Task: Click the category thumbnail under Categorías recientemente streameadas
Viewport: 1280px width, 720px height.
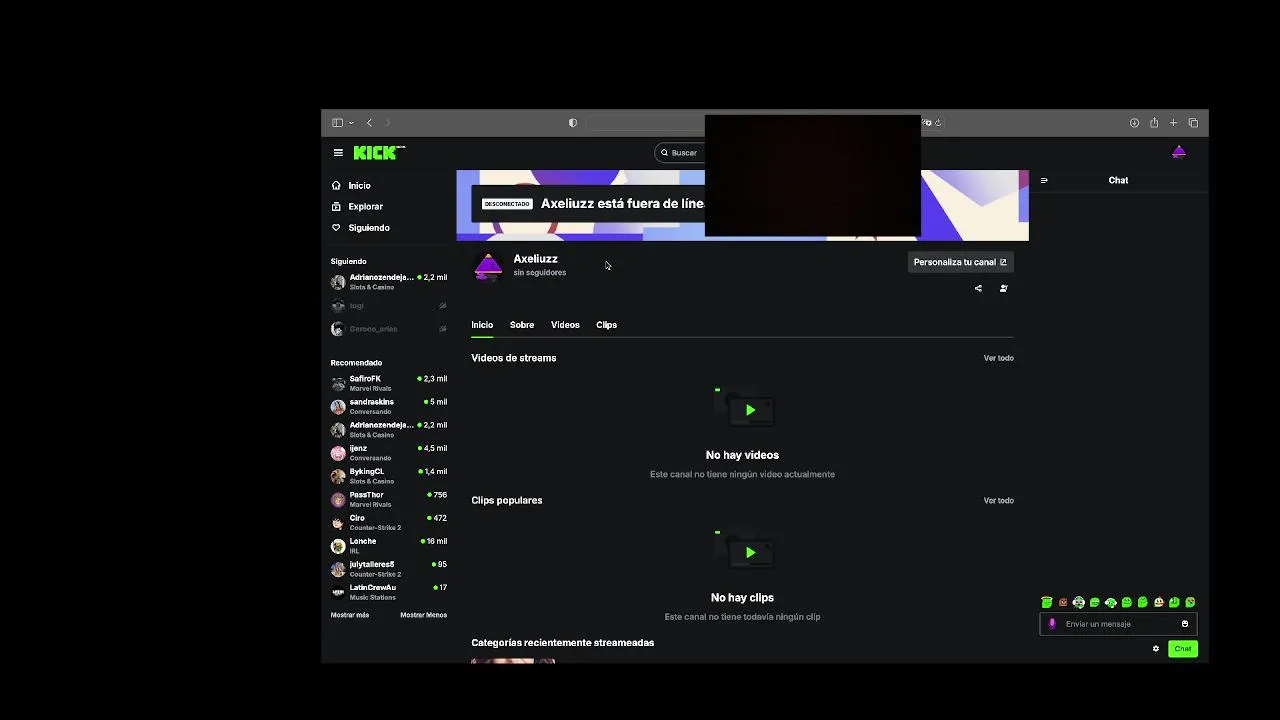Action: tap(513, 660)
